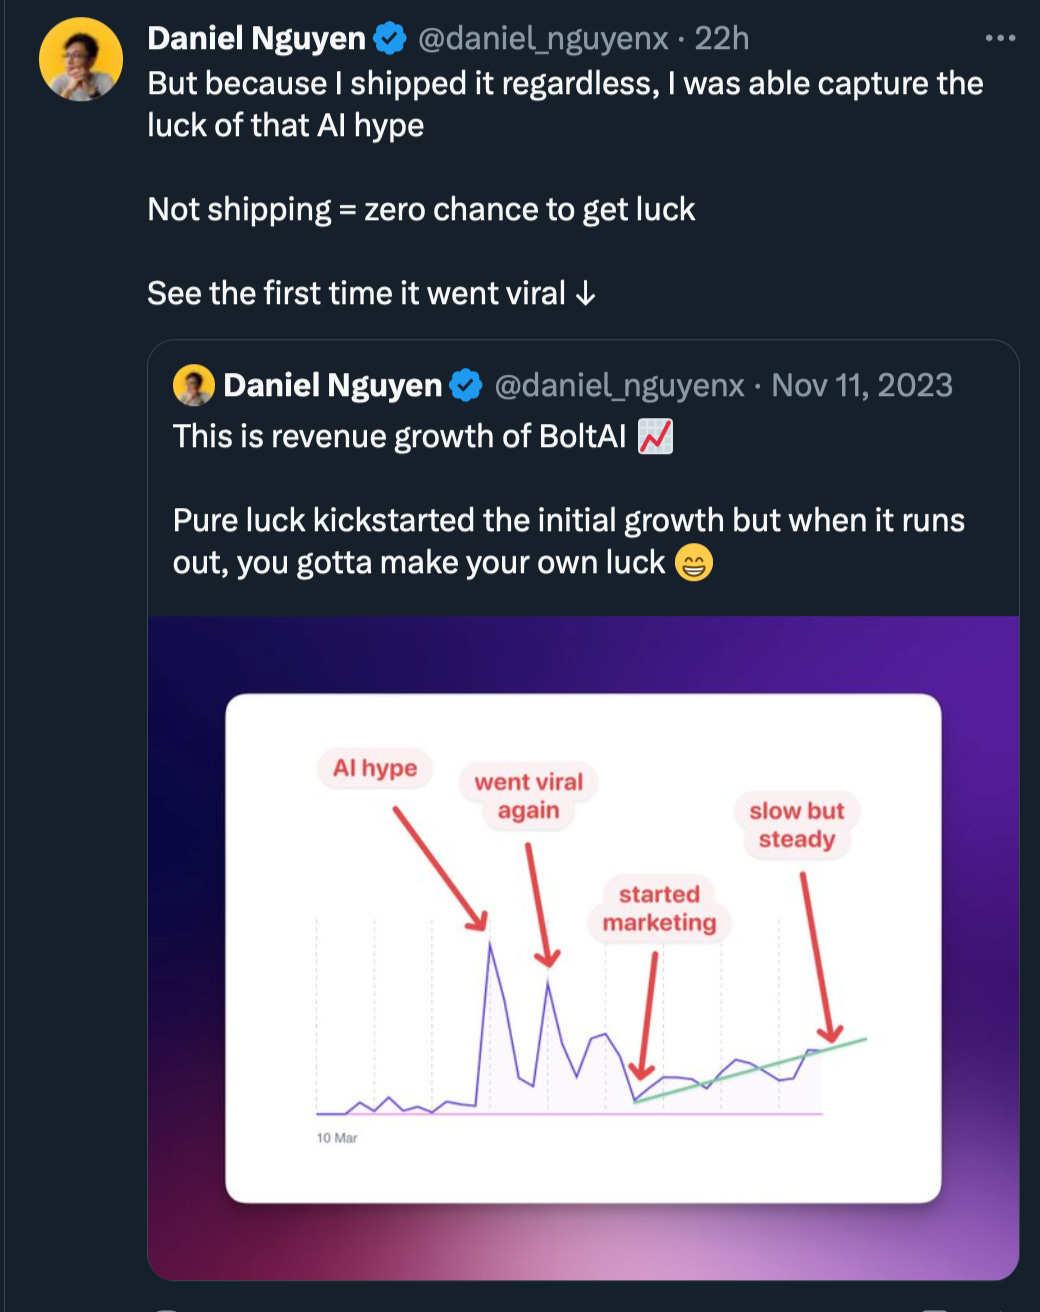Image resolution: width=1040 pixels, height=1312 pixels.
Task: Click @daniel_nguyenx handle in quoted tweet
Action: click(x=619, y=385)
